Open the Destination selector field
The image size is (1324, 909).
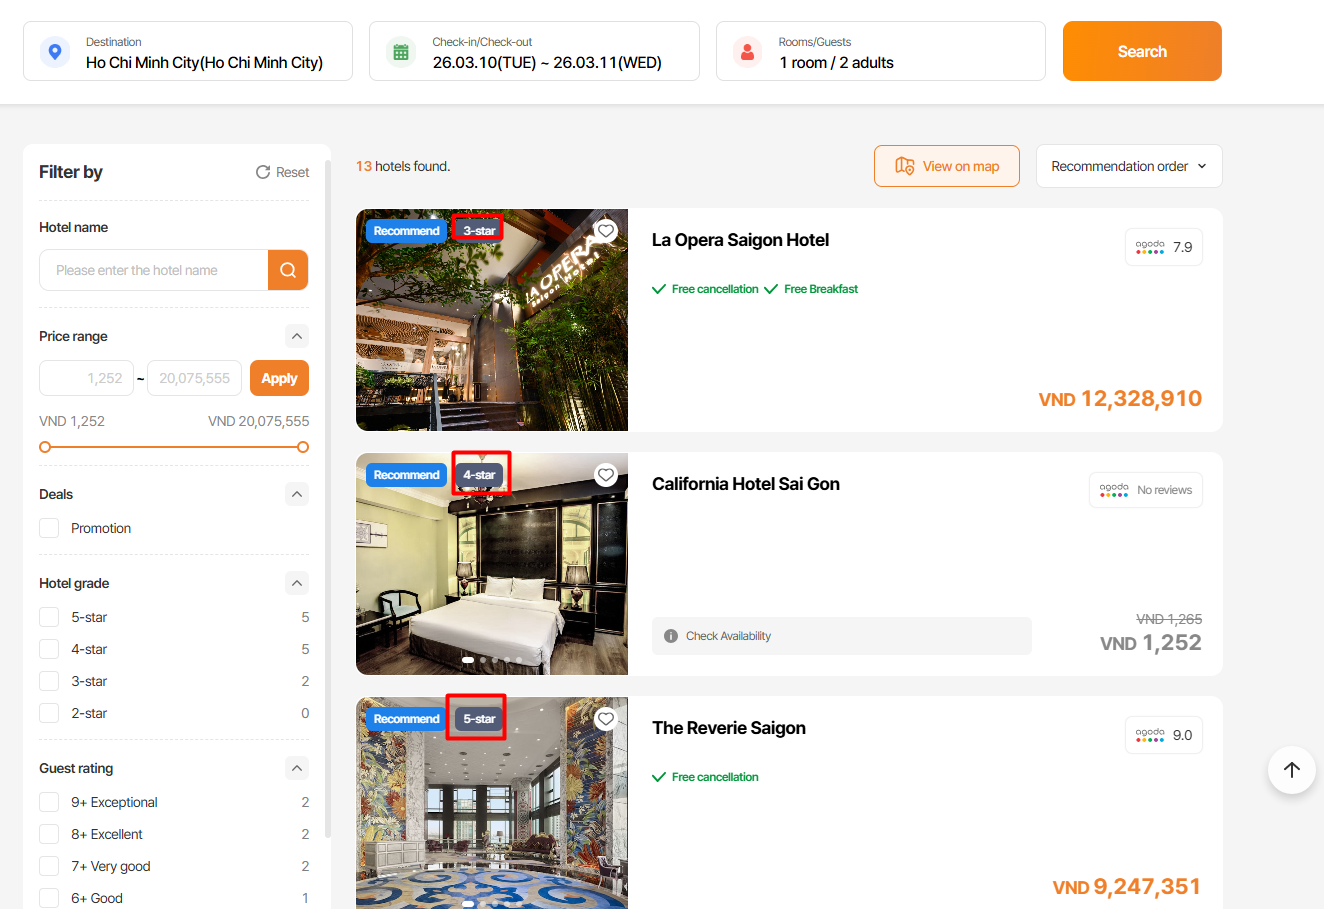click(188, 51)
